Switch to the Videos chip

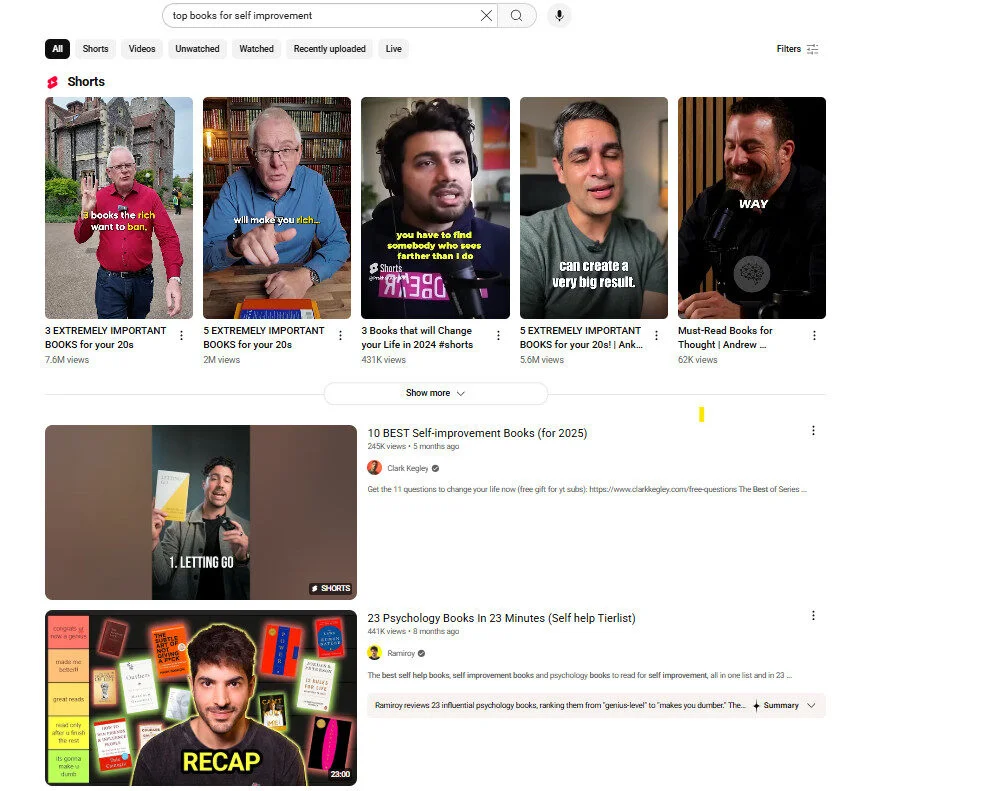[142, 49]
